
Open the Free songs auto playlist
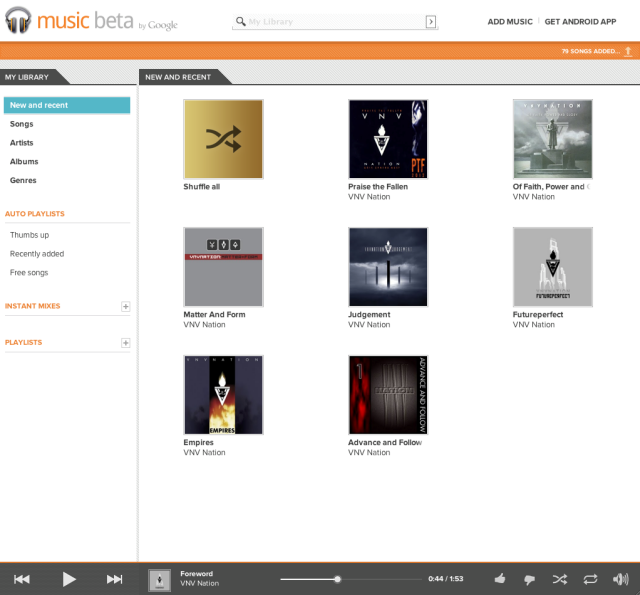tap(29, 273)
